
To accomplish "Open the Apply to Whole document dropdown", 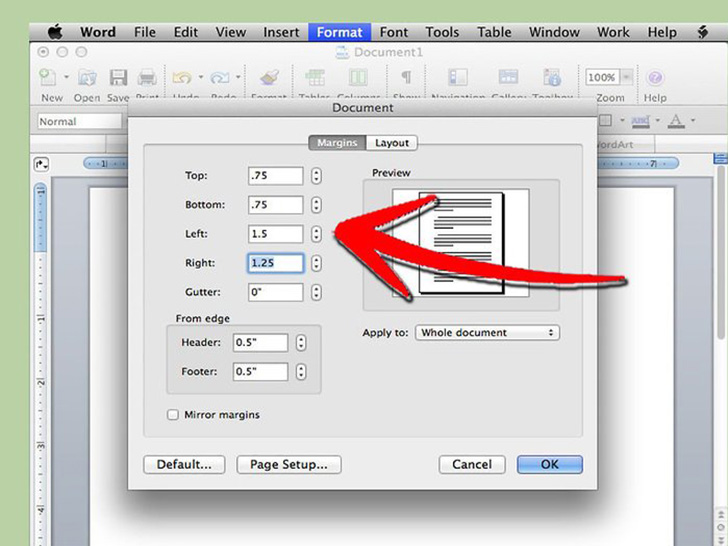I will (487, 332).
